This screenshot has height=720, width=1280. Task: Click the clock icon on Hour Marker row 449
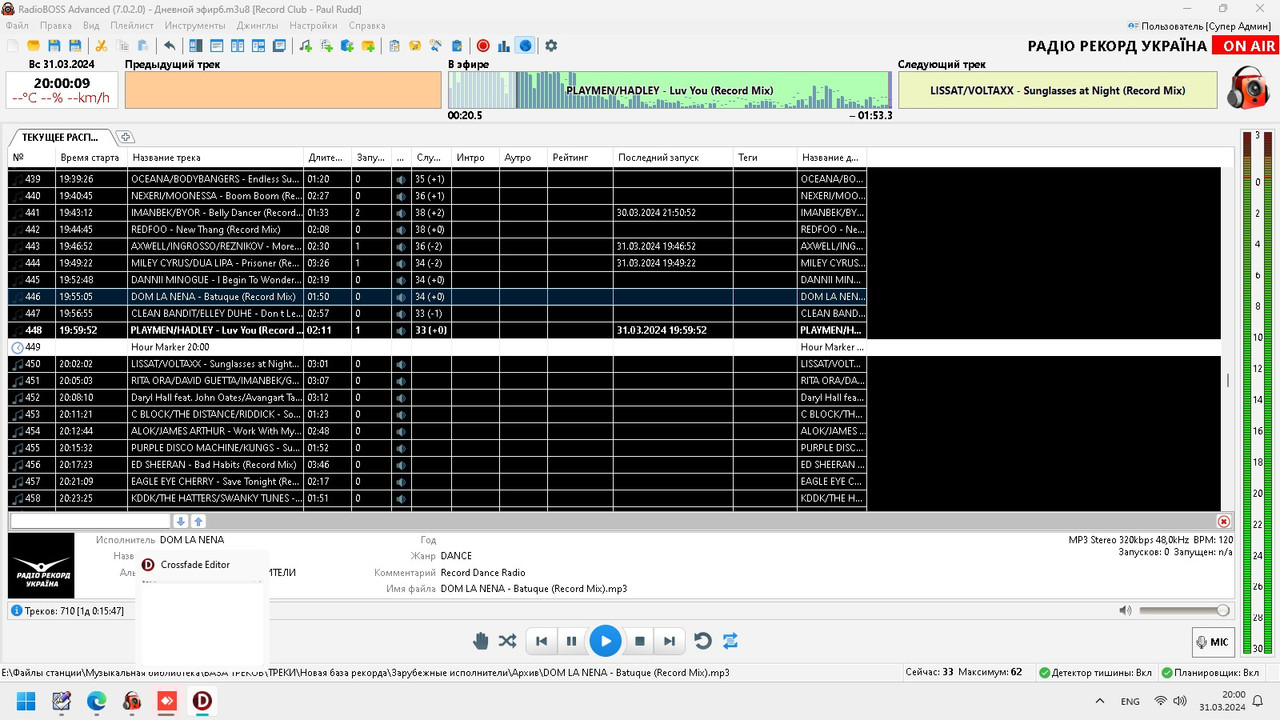click(x=17, y=347)
